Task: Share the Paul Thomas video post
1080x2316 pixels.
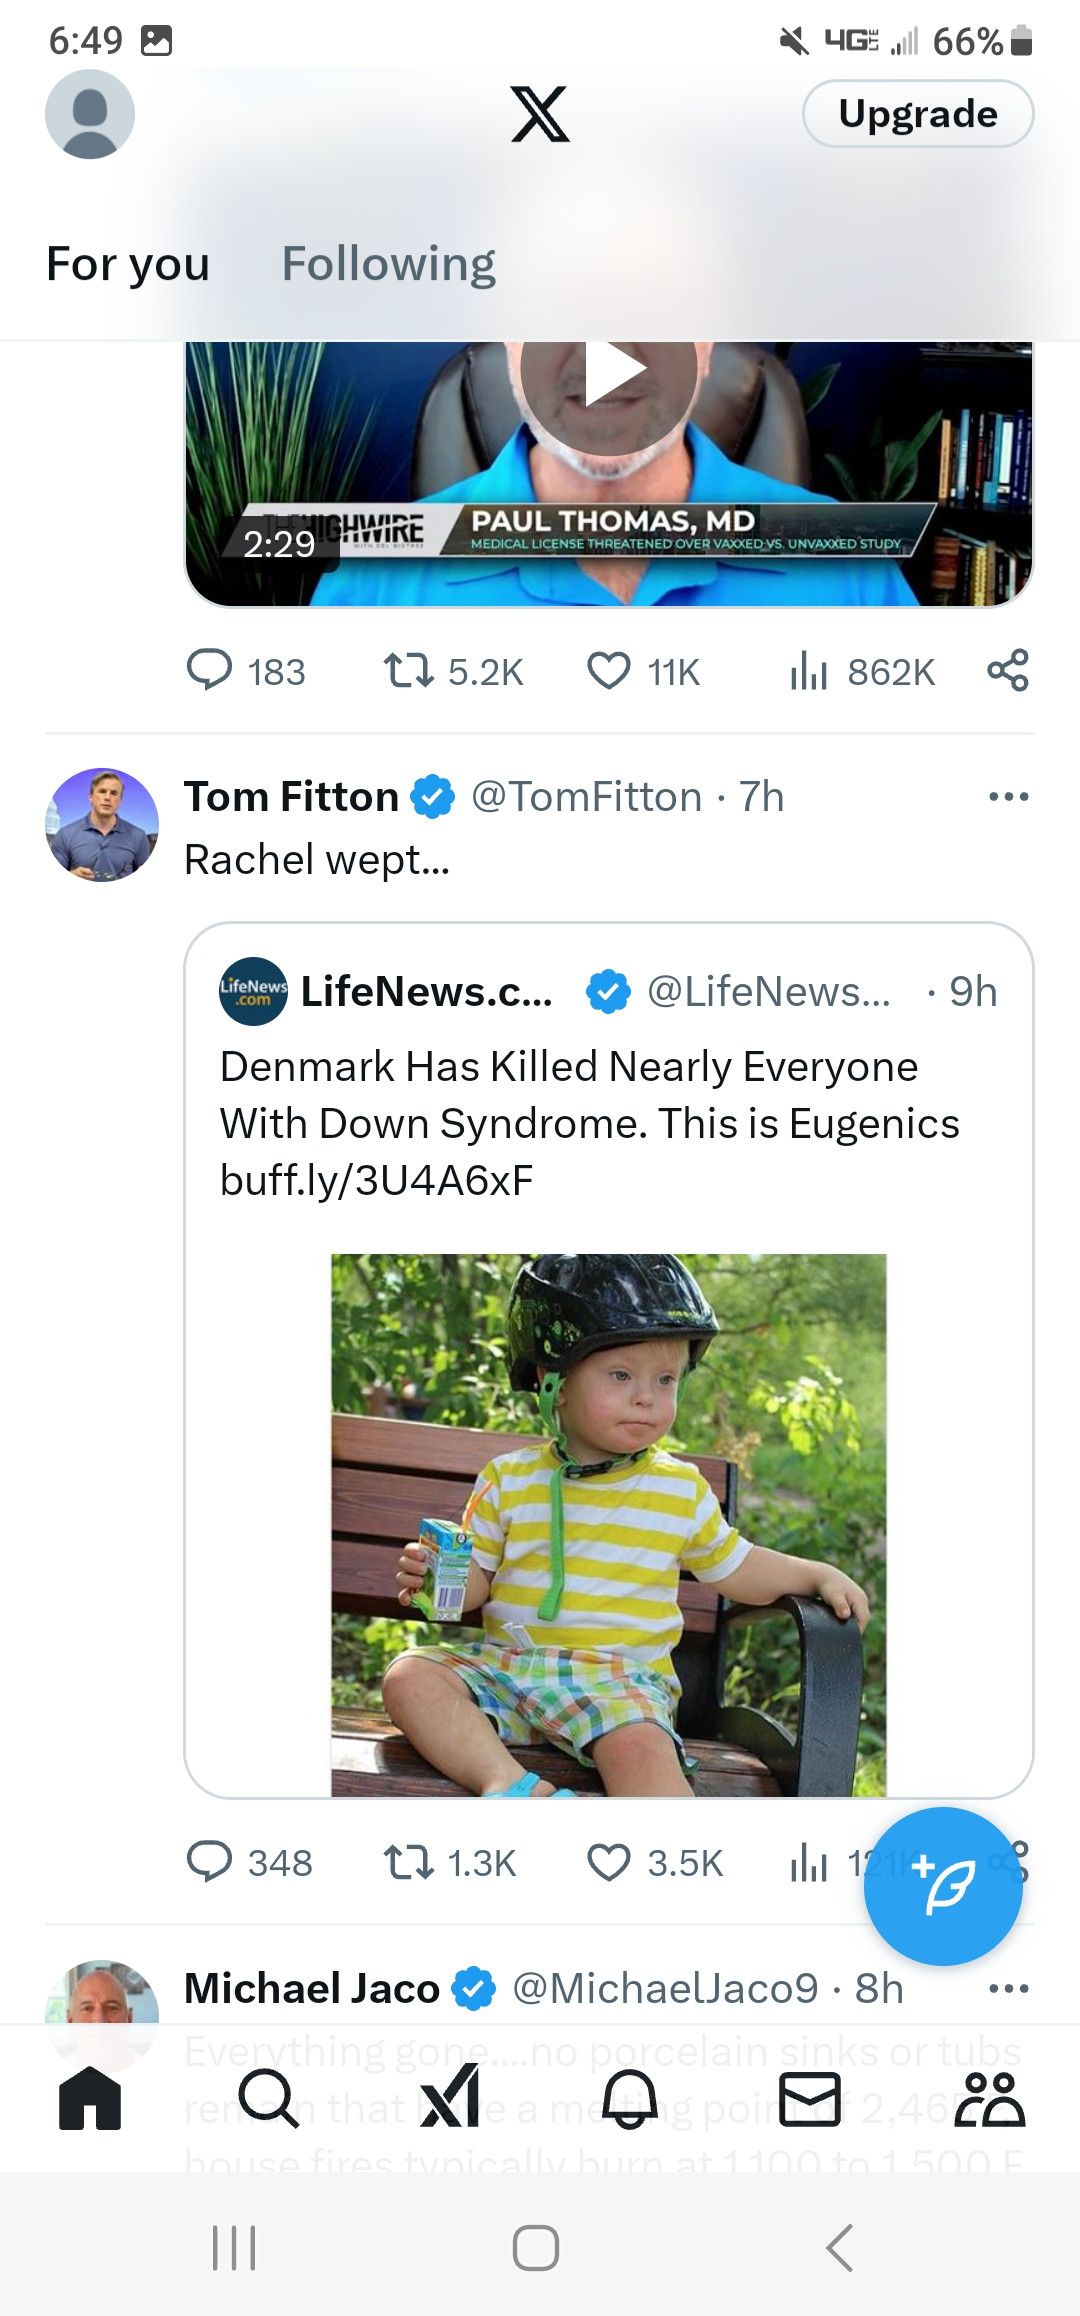Action: click(x=1007, y=671)
